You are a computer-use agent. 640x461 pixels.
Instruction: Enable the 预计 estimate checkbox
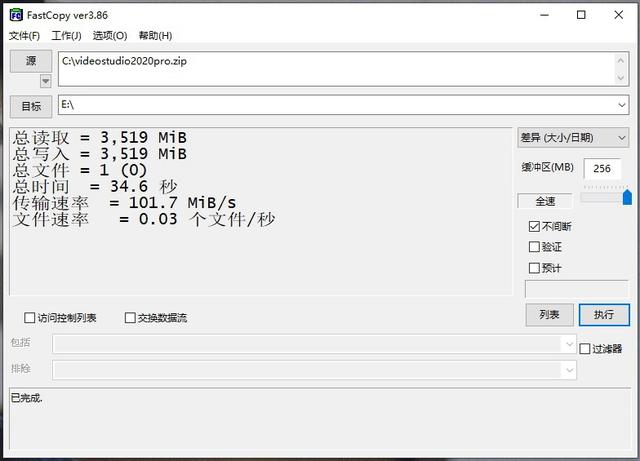534,268
